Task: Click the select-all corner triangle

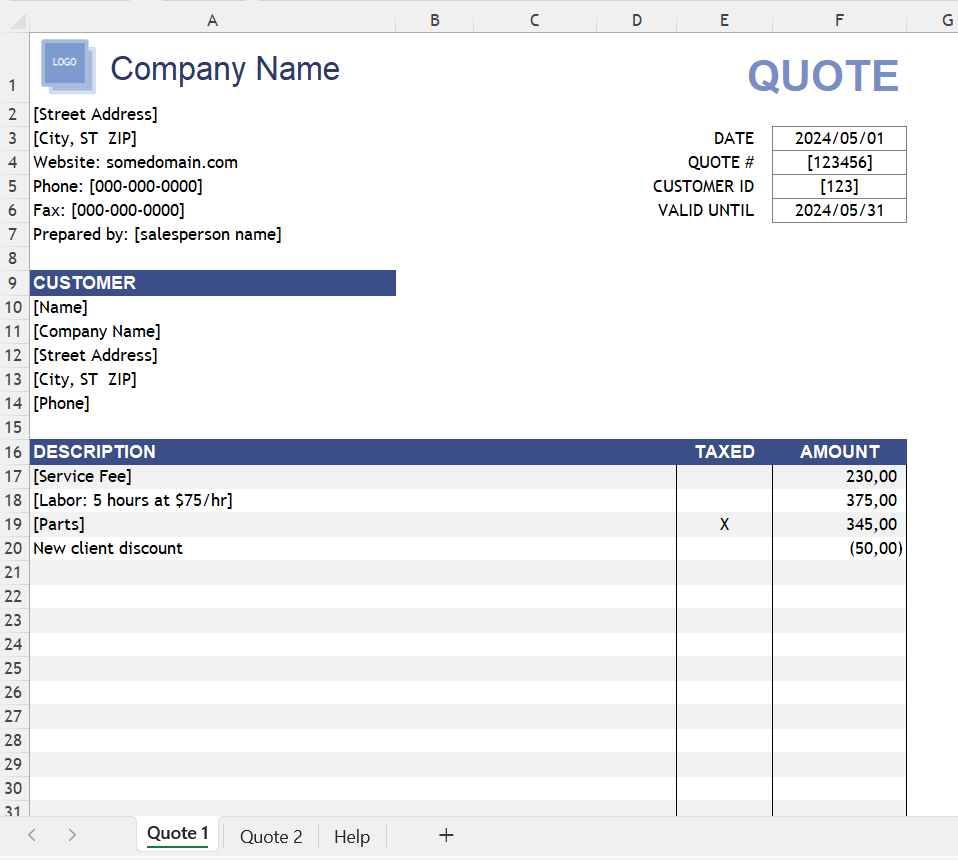Action: tap(18, 22)
